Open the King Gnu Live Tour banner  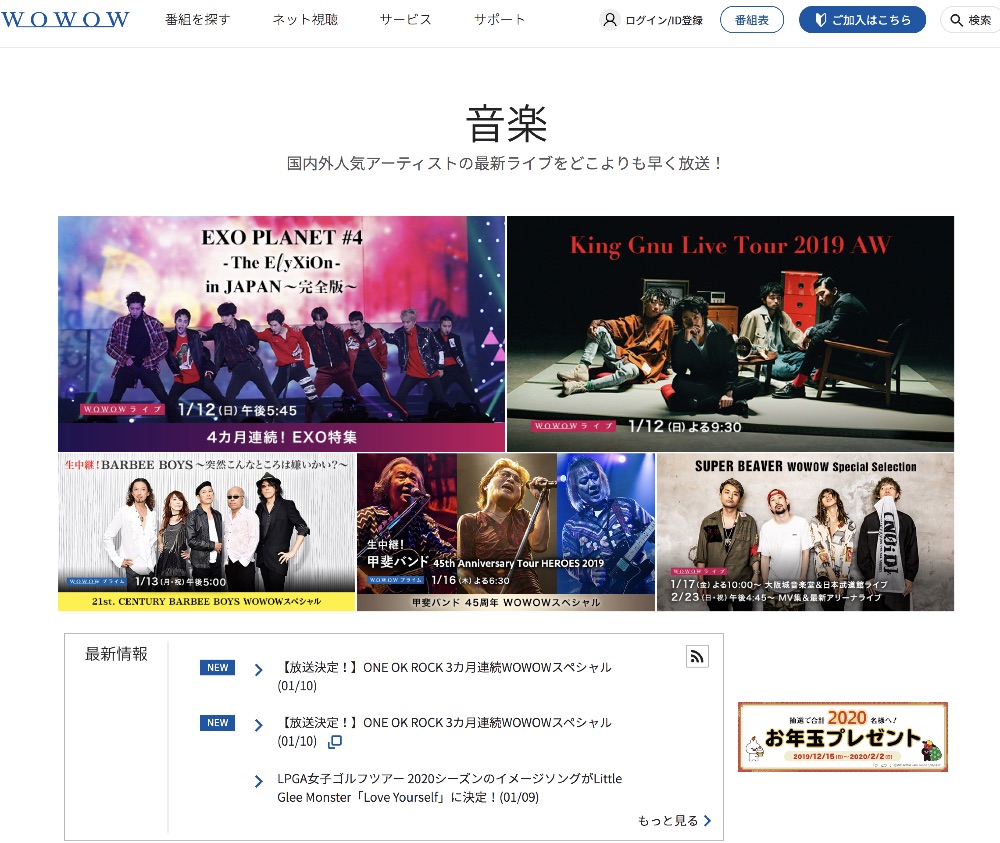(x=730, y=333)
